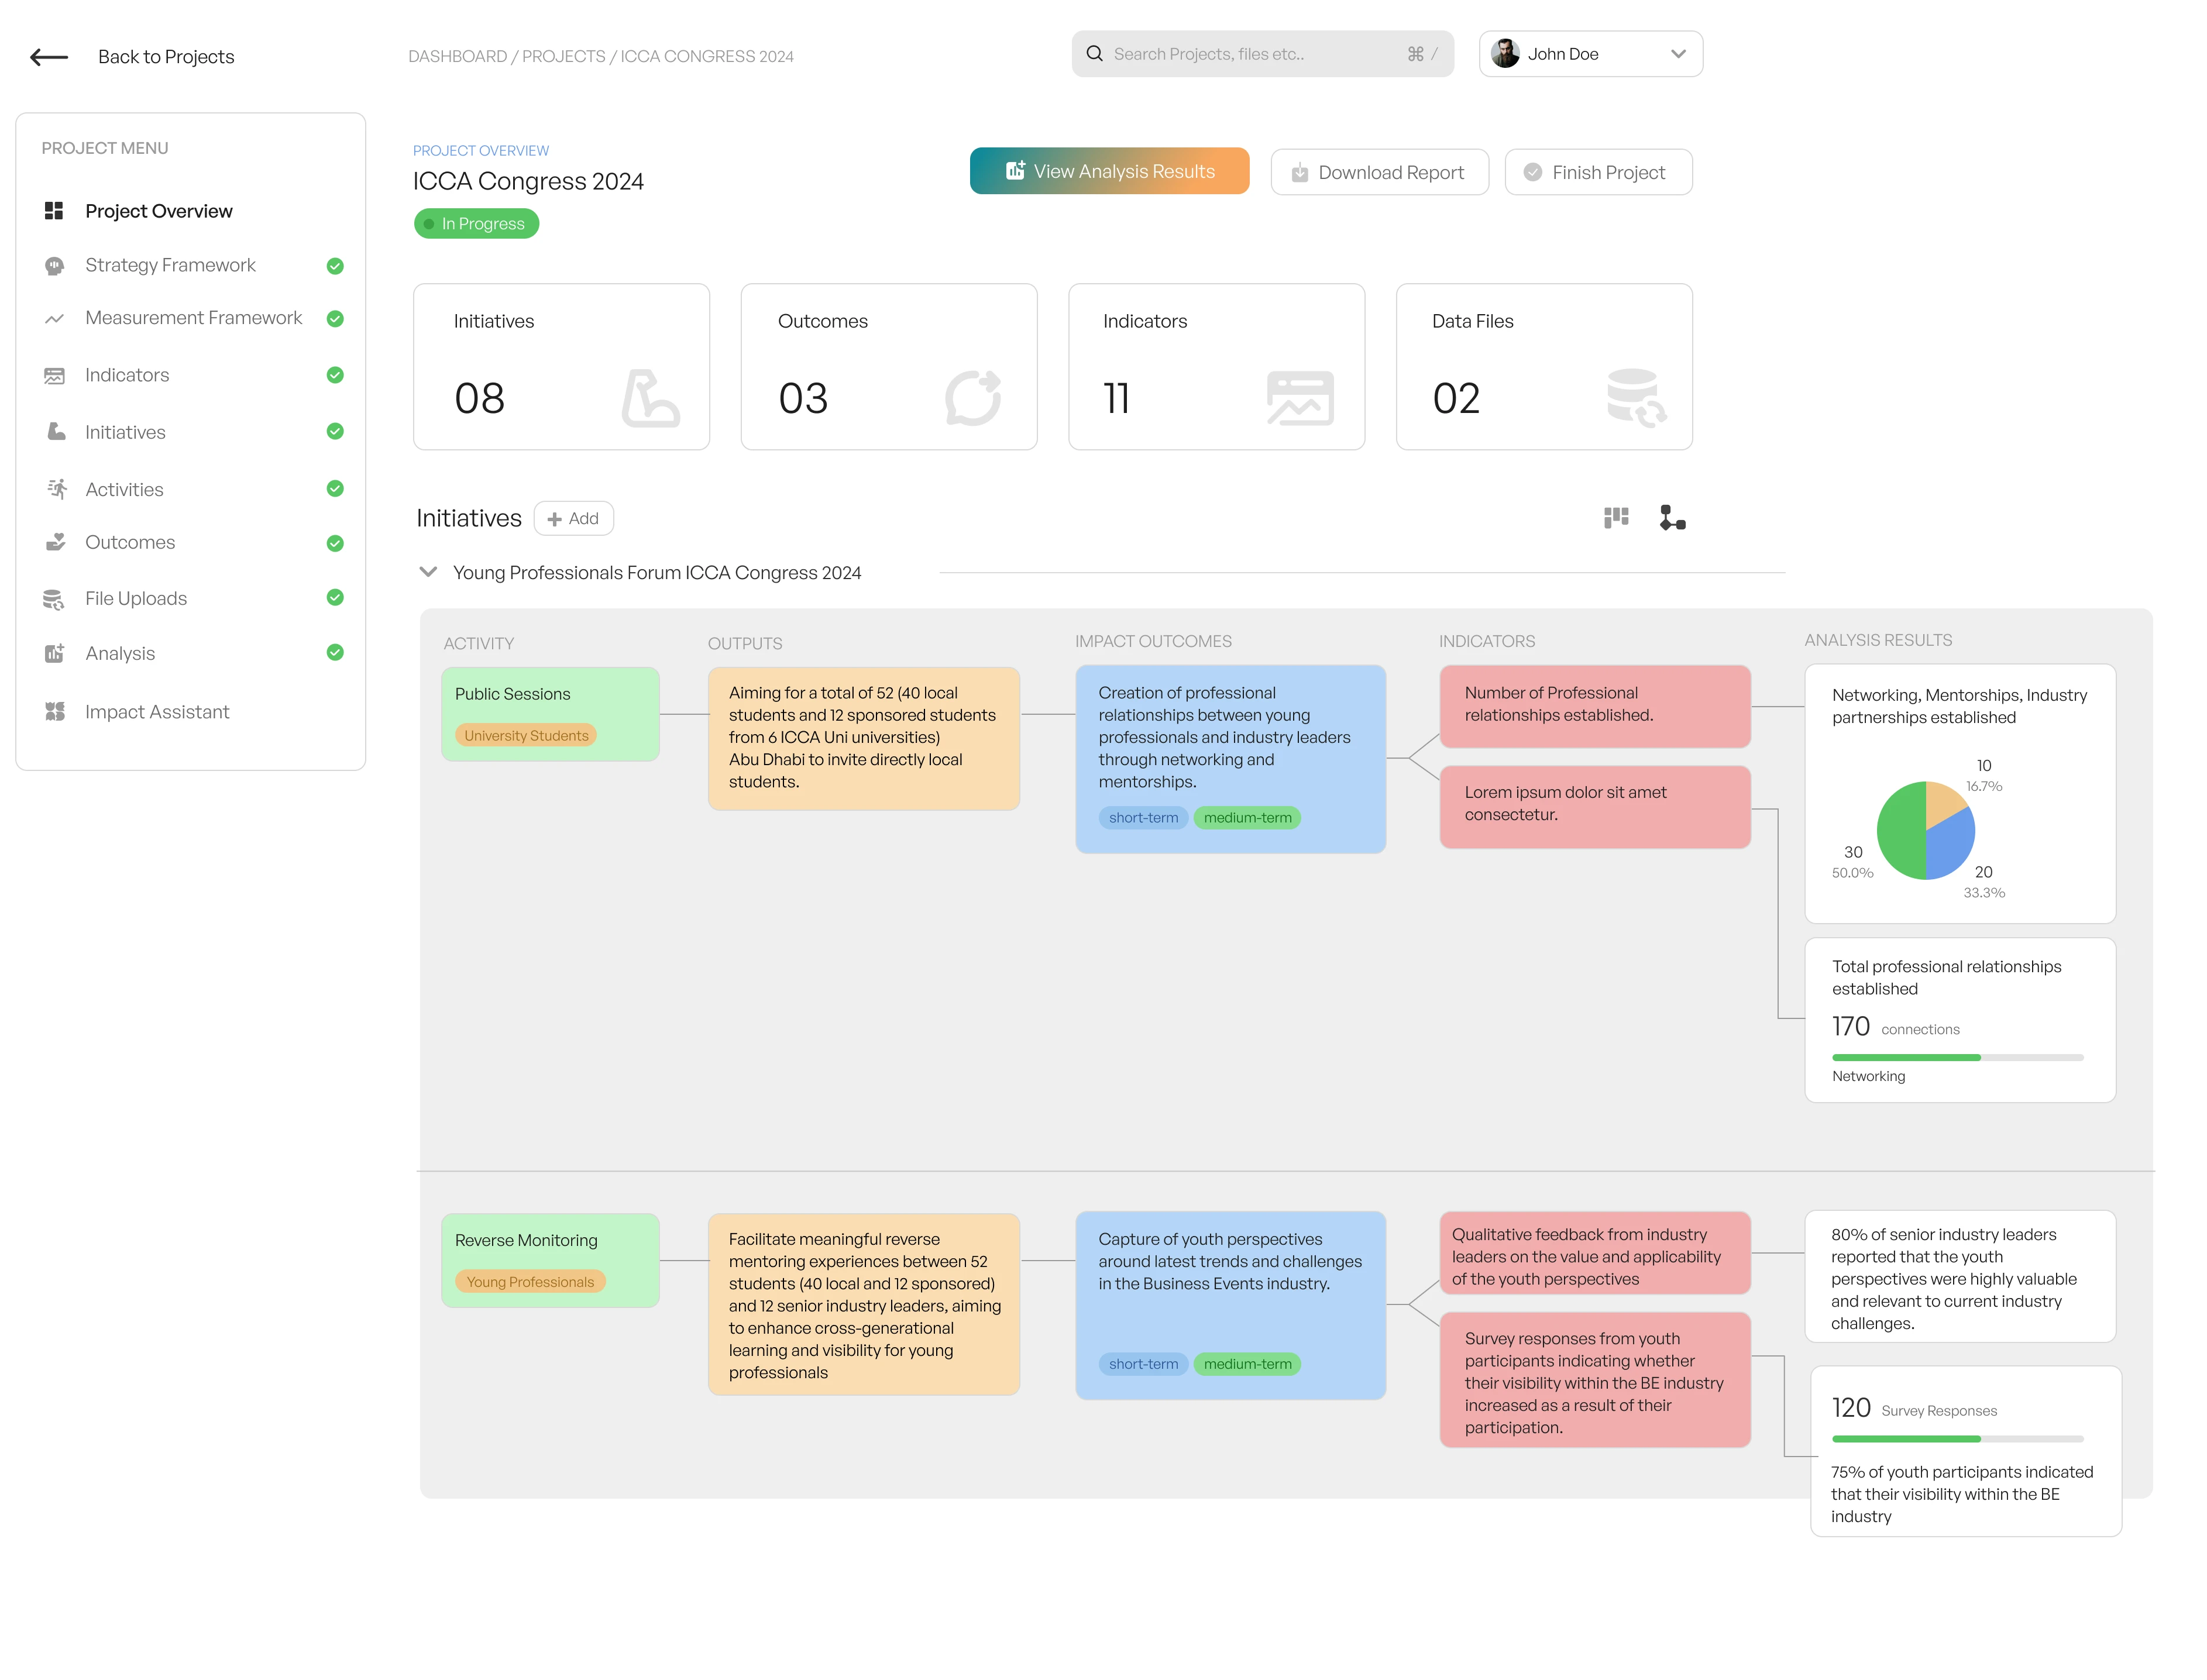The image size is (2207, 1680).
Task: Click the Indicators sidebar icon
Action: [54, 376]
